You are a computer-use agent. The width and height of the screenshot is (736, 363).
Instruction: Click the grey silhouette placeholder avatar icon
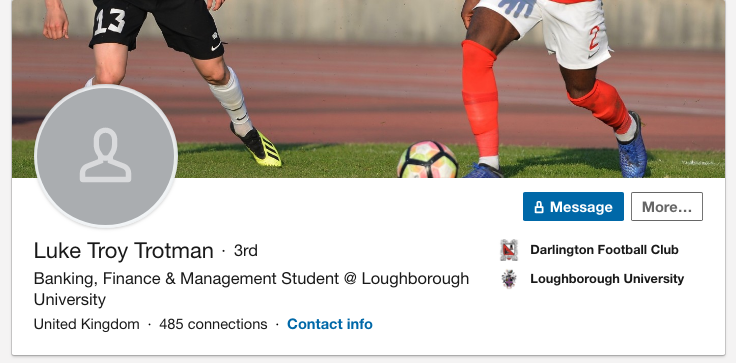pos(106,155)
